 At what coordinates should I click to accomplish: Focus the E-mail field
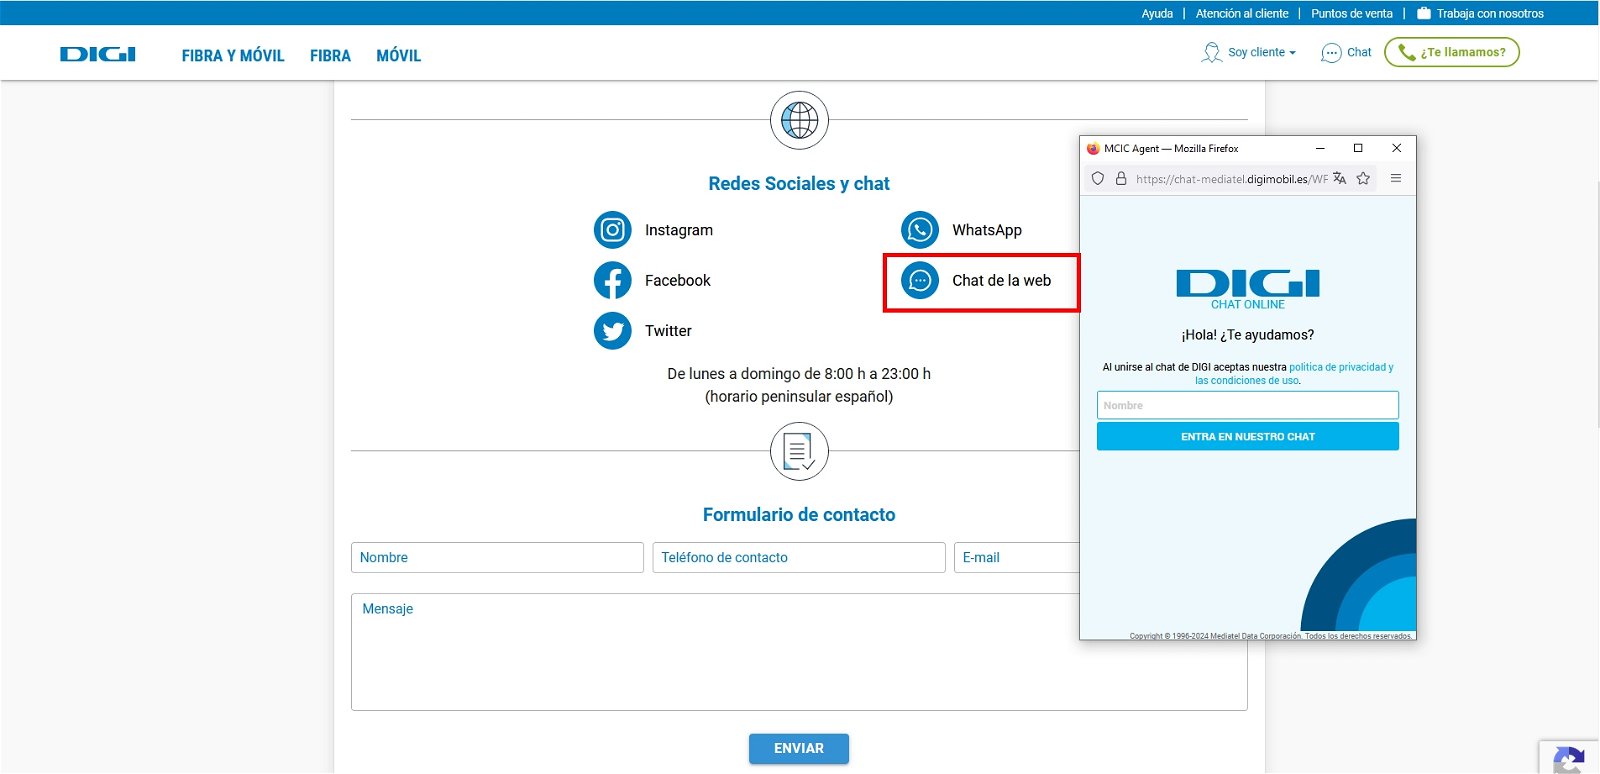[1017, 557]
